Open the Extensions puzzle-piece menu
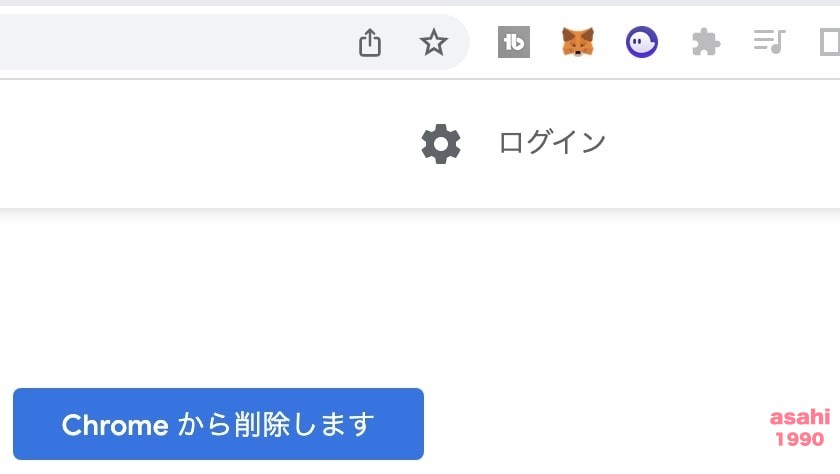The height and width of the screenshot is (474, 840). (x=706, y=42)
